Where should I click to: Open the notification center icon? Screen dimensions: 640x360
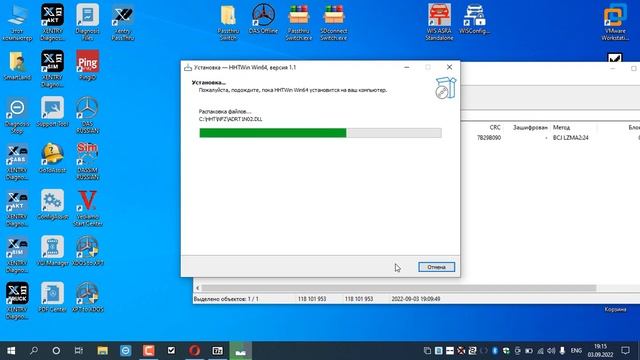[625, 351]
